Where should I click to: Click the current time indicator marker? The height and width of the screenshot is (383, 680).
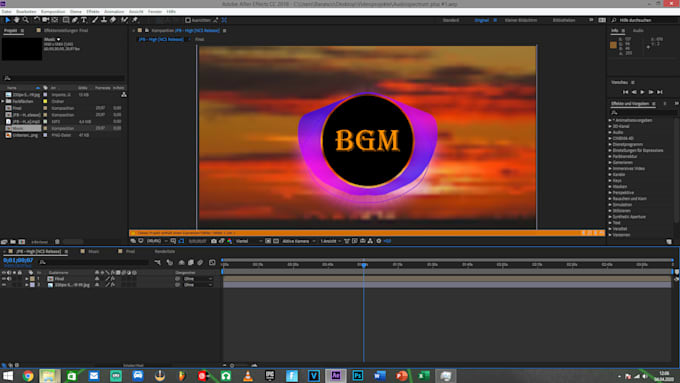363,265
